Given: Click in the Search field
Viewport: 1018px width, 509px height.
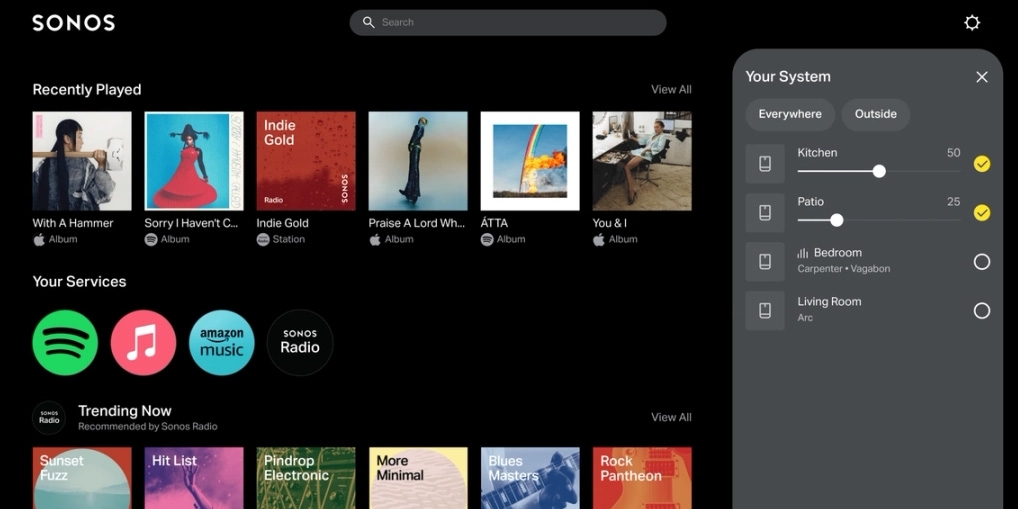Looking at the screenshot, I should (x=508, y=23).
